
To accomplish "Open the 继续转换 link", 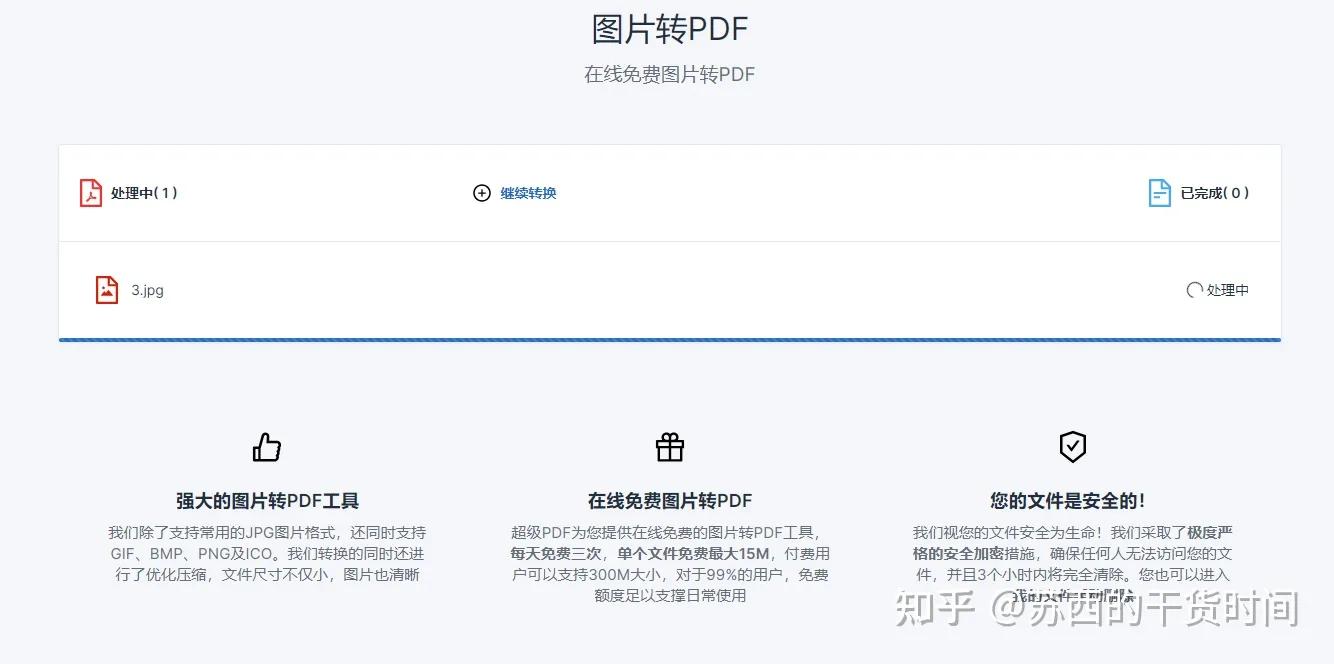I will pos(527,193).
